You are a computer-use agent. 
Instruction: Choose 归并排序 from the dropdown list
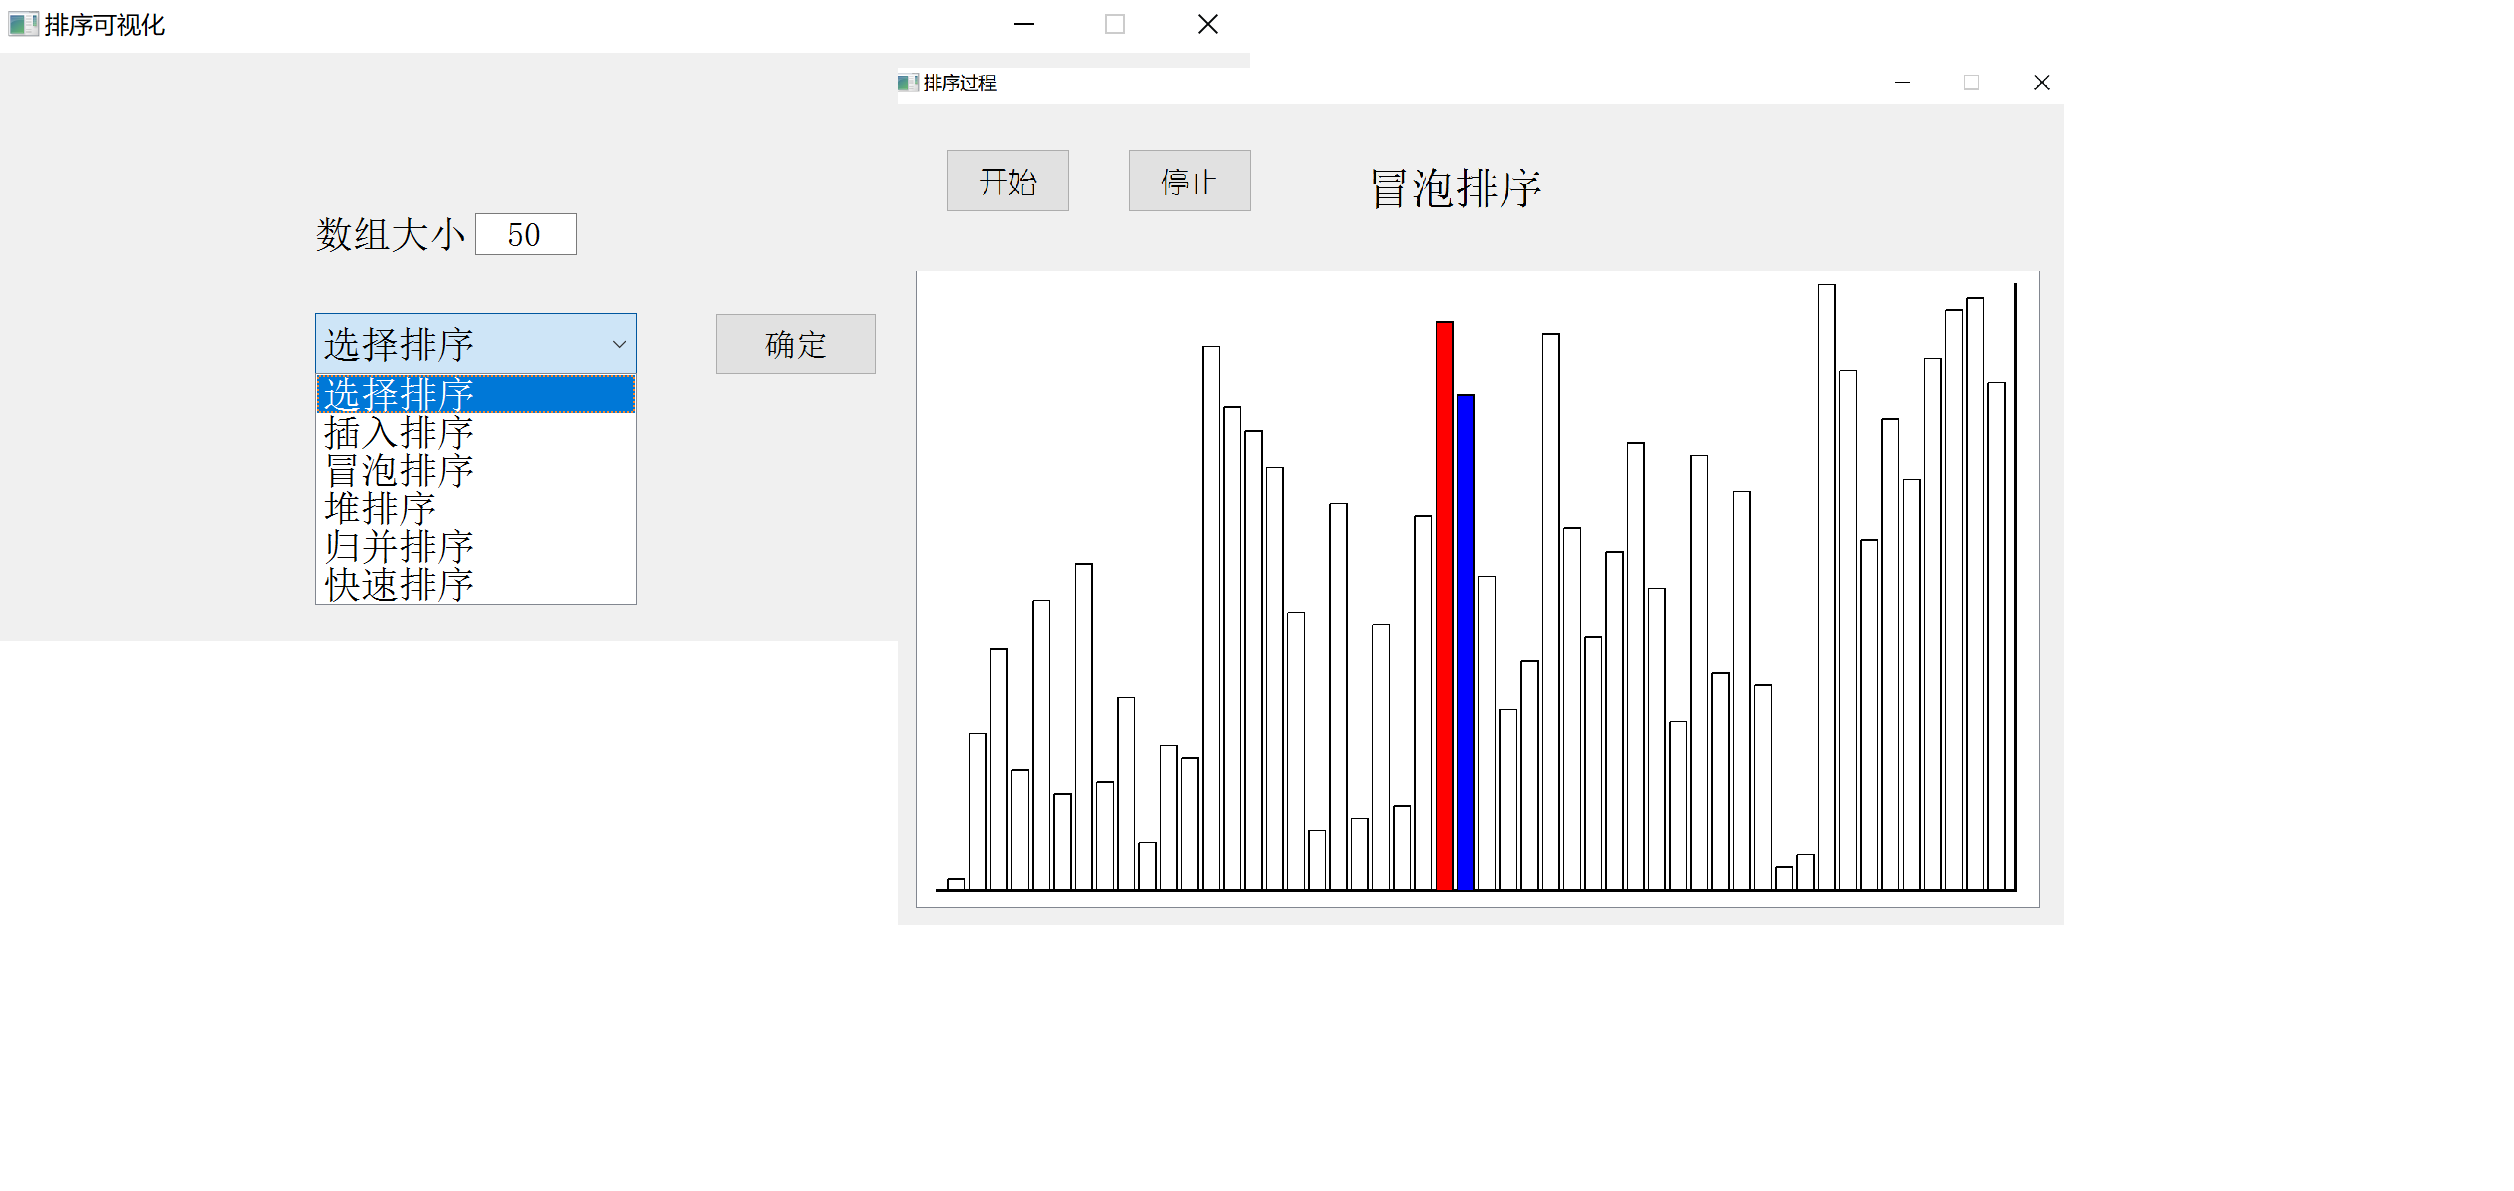tap(476, 546)
